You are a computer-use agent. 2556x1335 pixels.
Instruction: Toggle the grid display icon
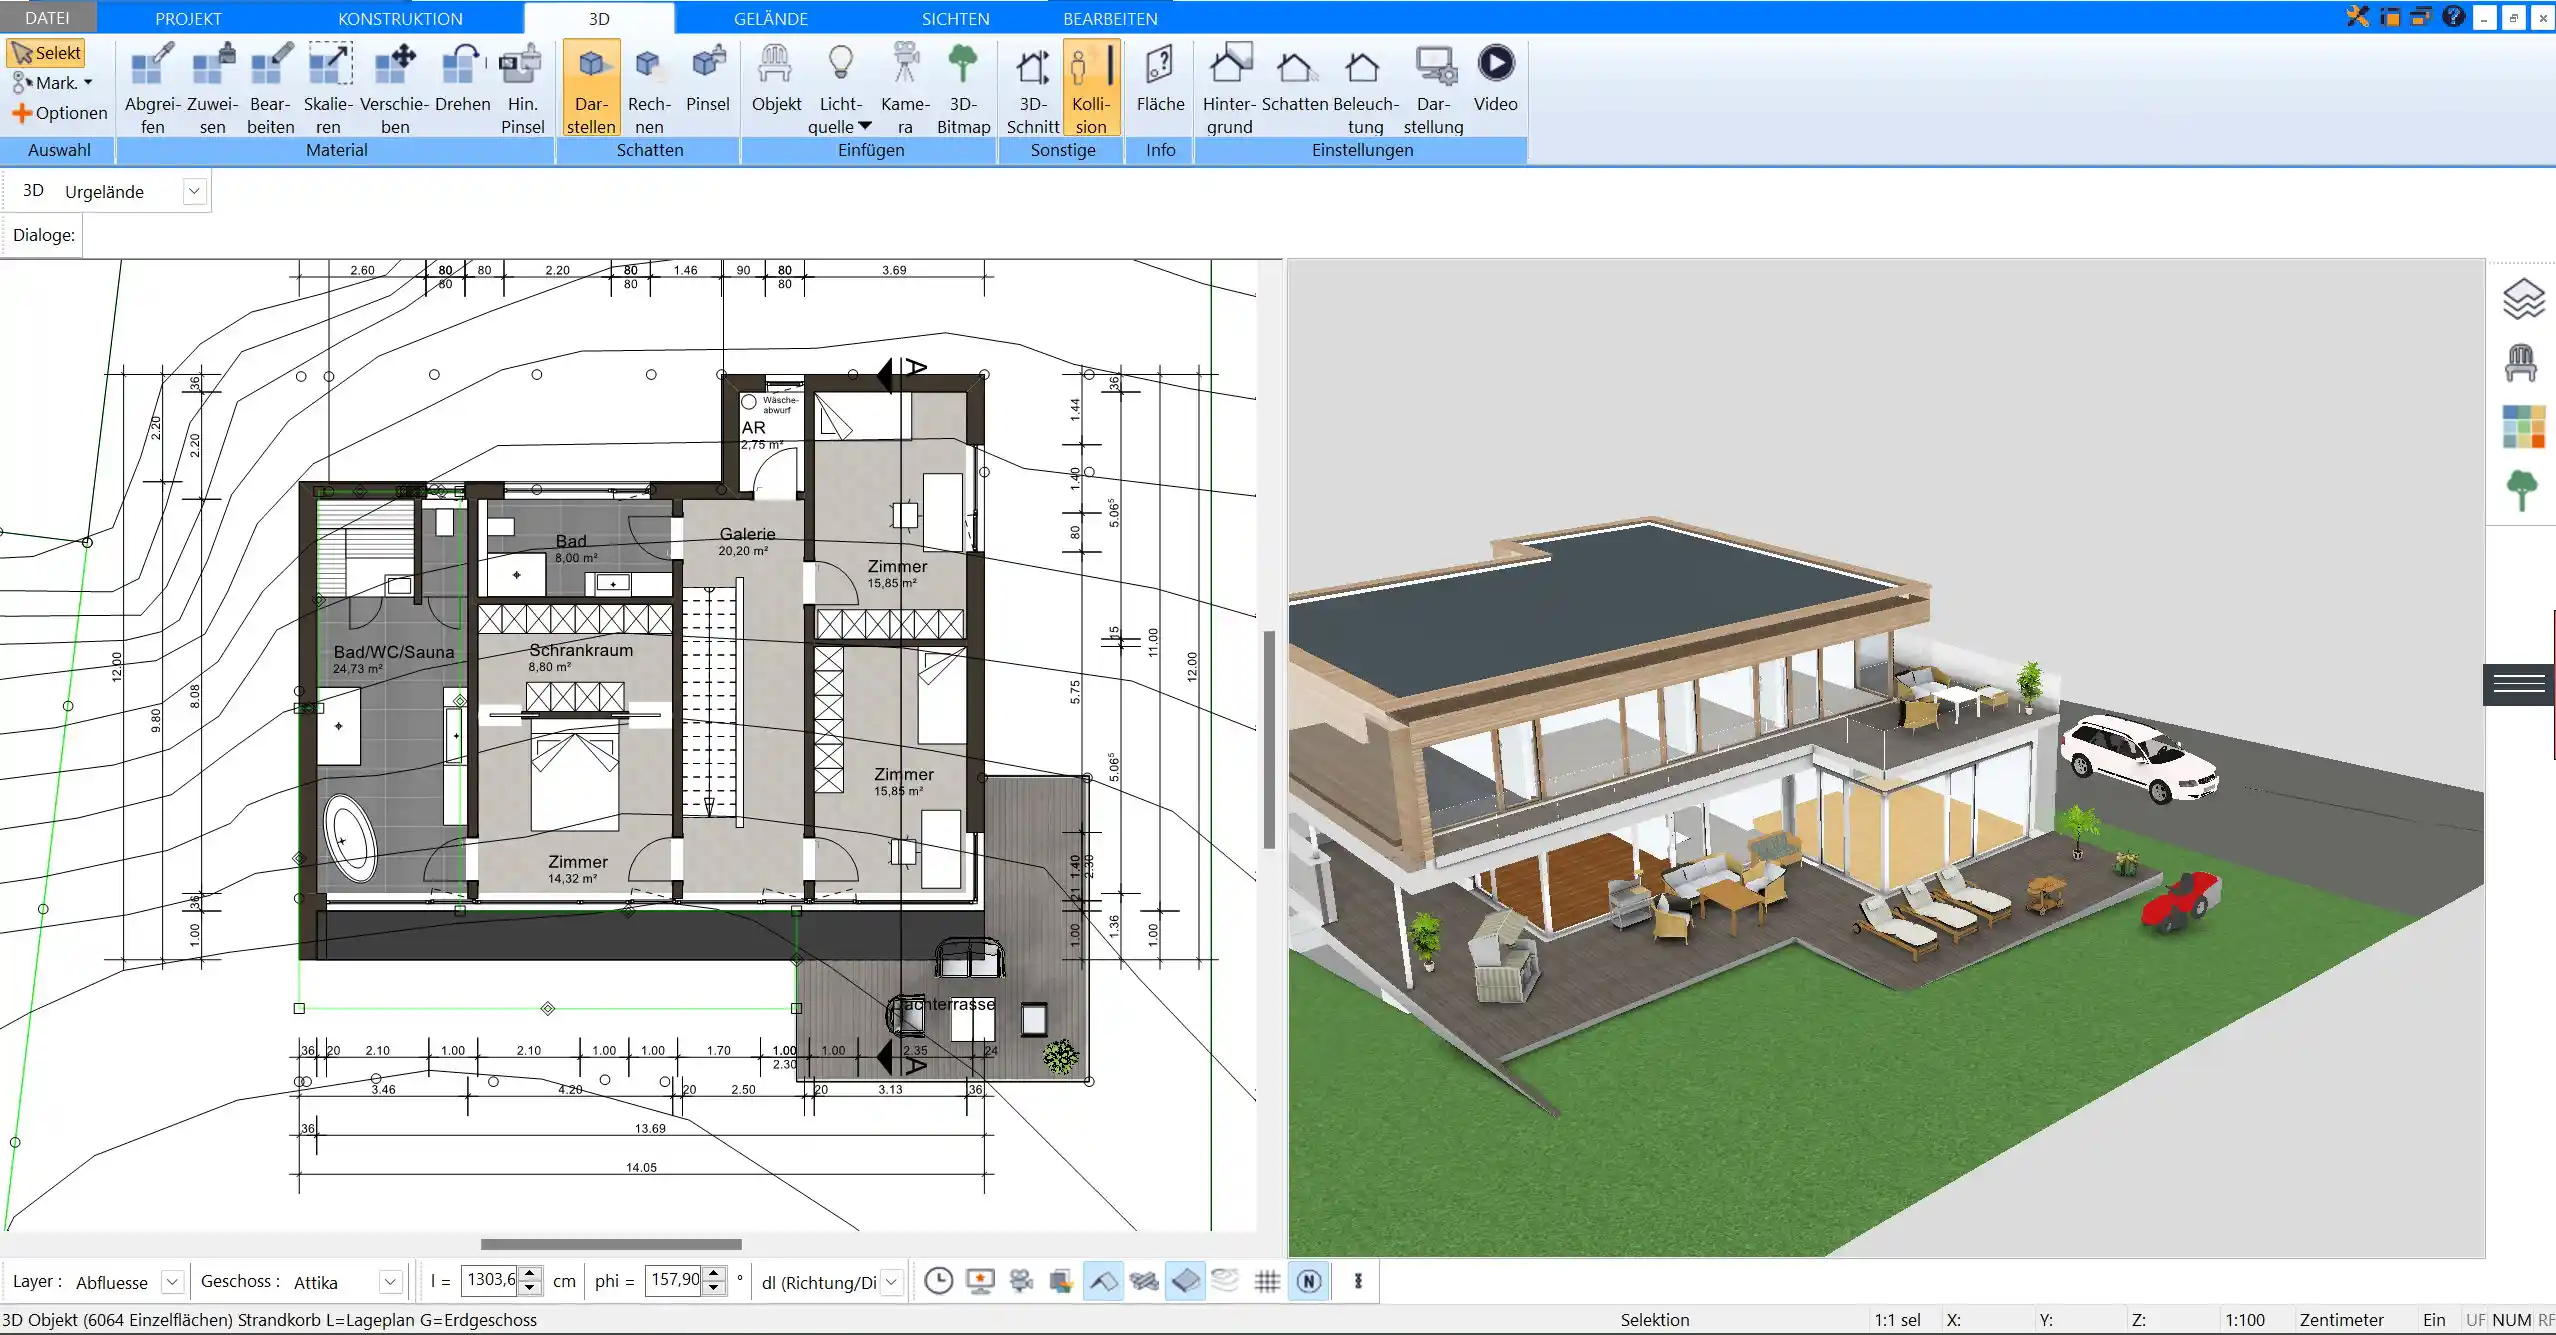click(x=1267, y=1281)
